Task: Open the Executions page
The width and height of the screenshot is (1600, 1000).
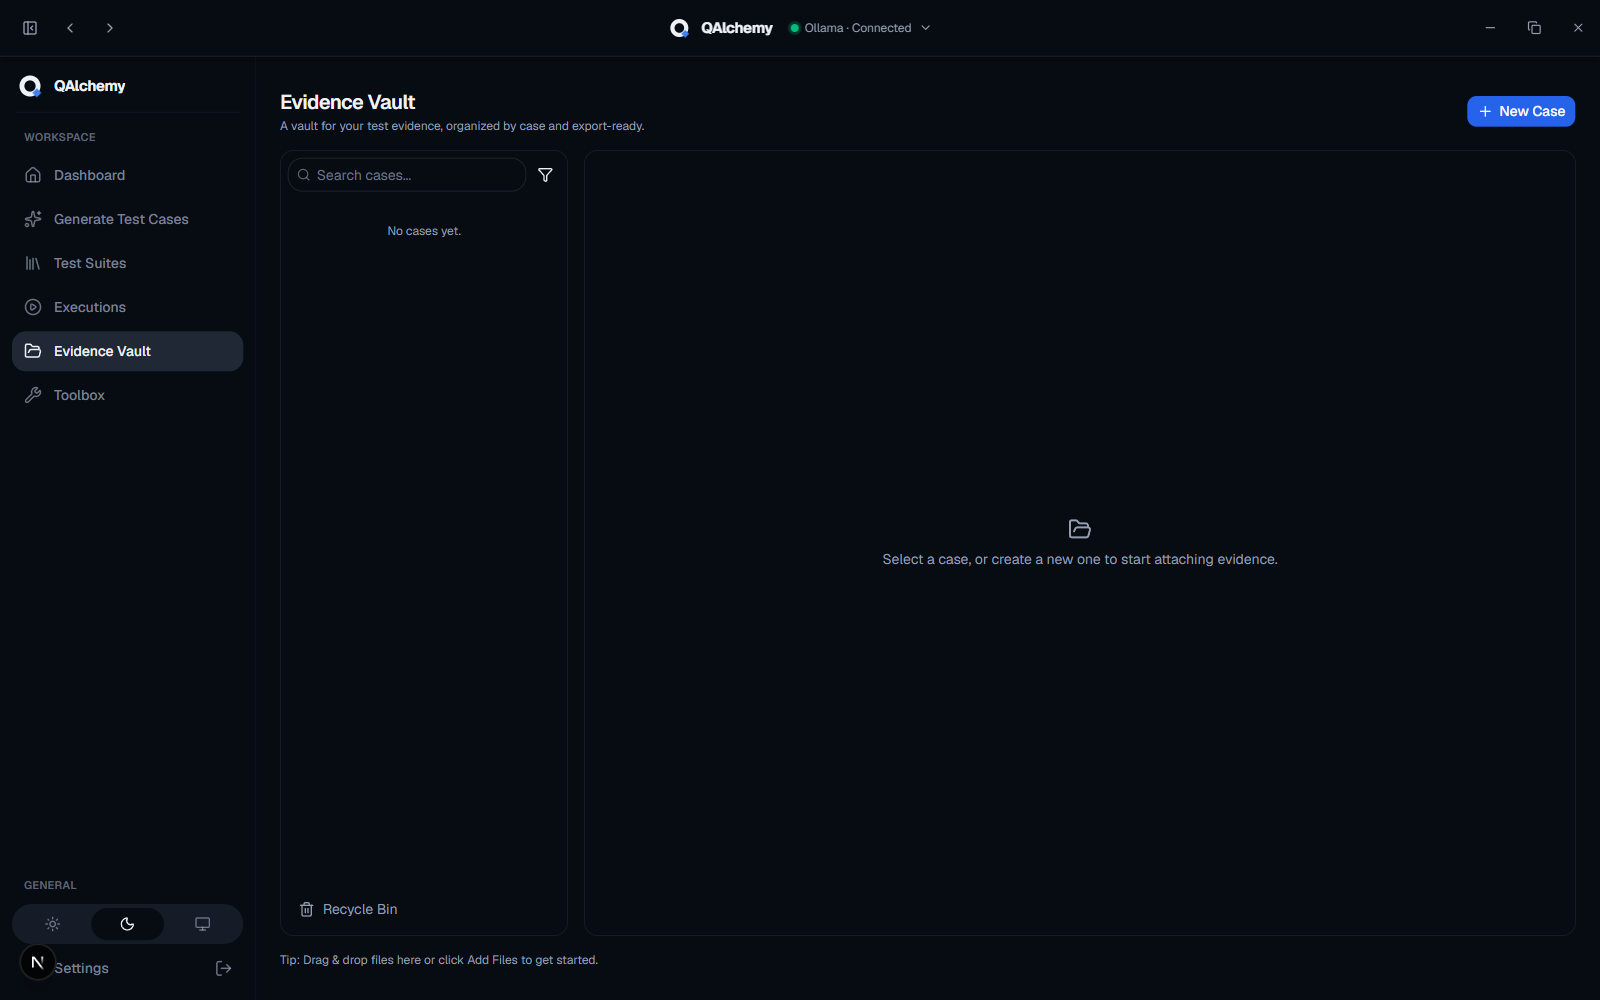Action: [x=127, y=307]
